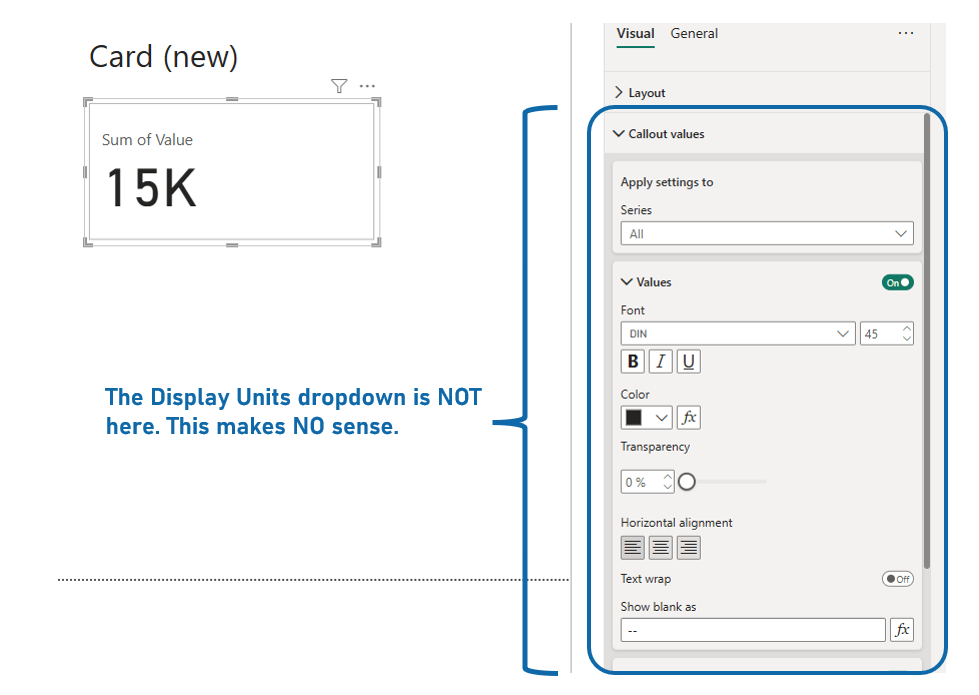This screenshot has height=695, width=979.
Task: Center-align the callout value text
Action: coord(660,547)
